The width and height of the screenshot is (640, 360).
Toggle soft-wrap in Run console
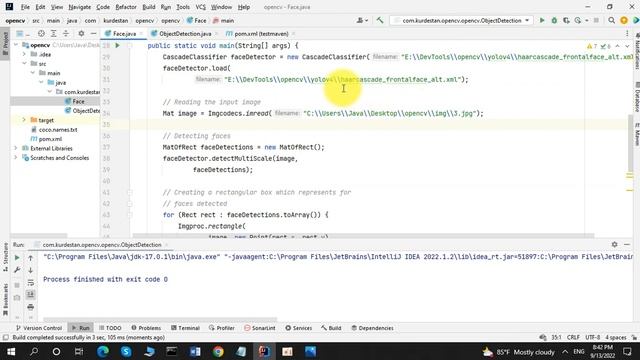coord(31,282)
